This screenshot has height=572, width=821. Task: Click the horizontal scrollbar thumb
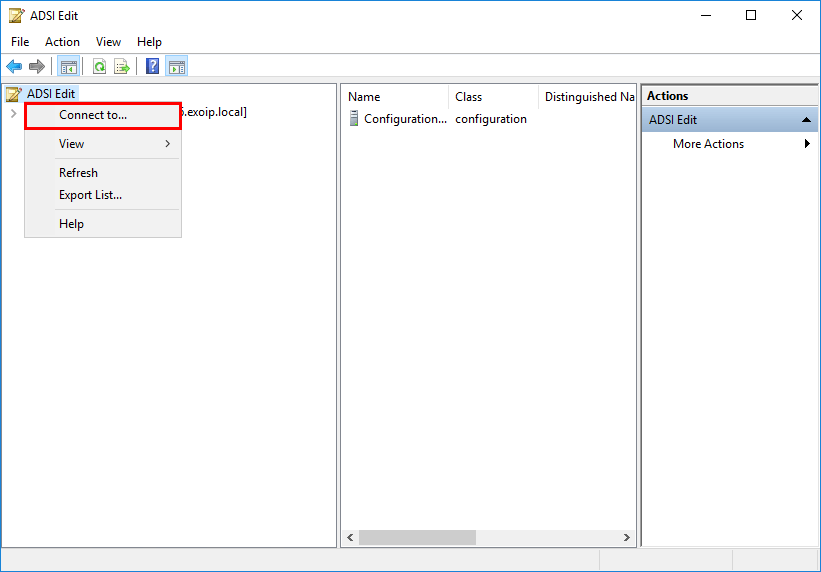417,537
